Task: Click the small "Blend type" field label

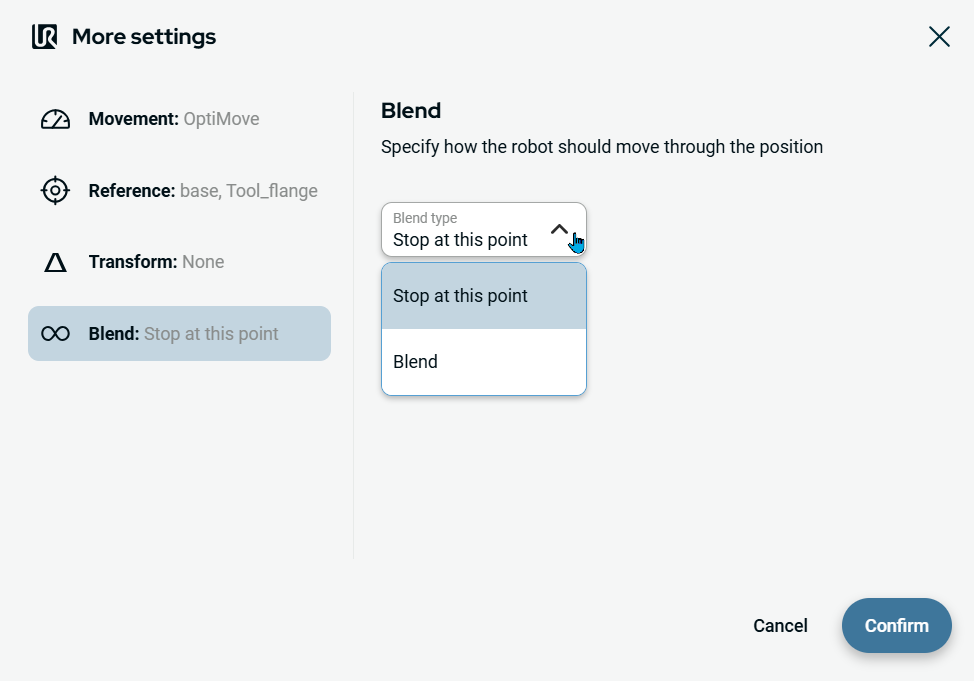Action: (x=425, y=218)
